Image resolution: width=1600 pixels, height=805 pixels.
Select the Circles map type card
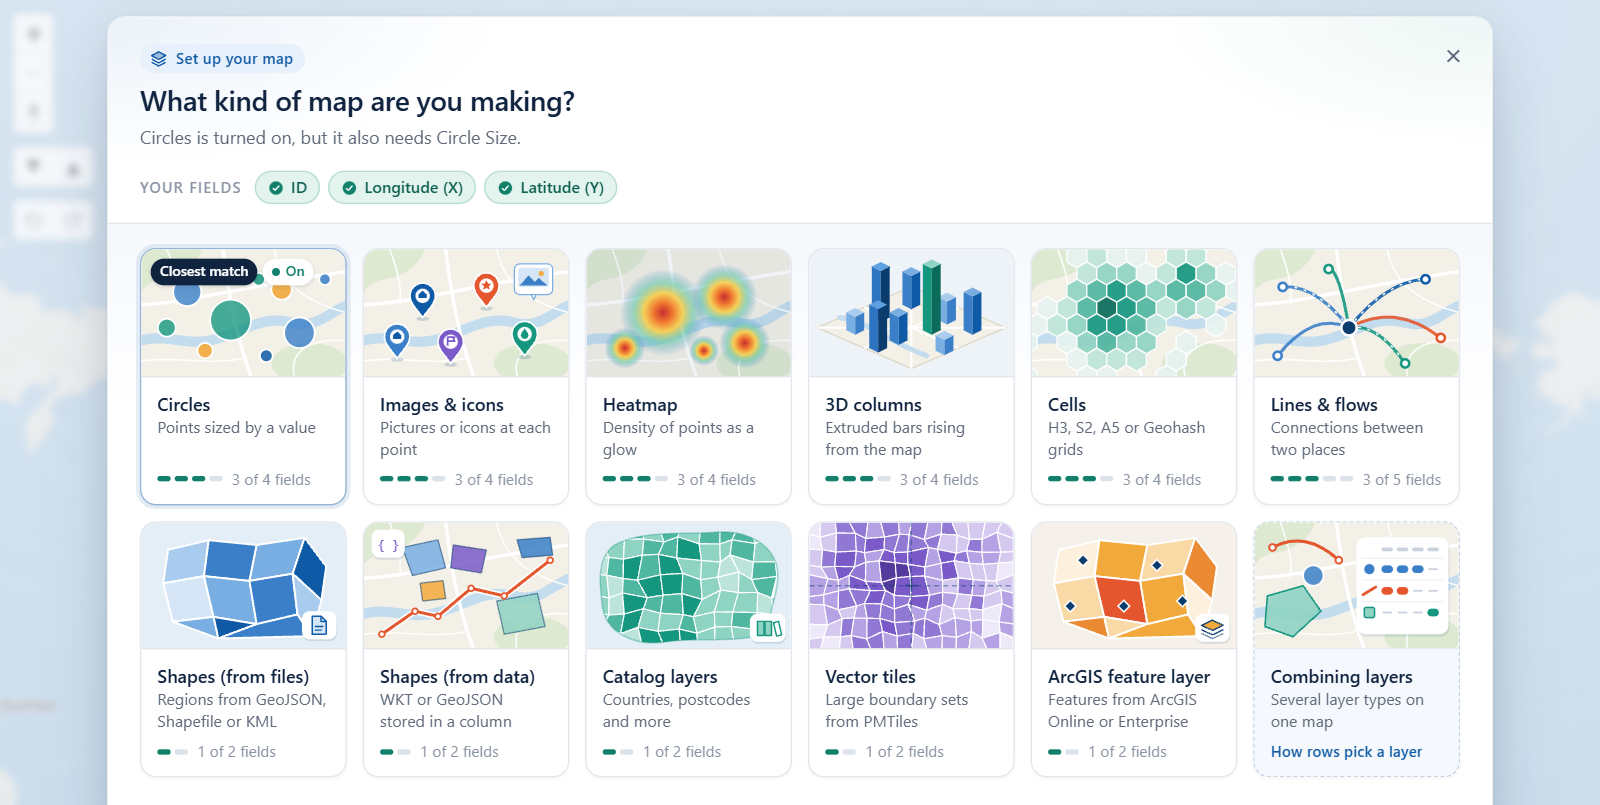[x=243, y=376]
